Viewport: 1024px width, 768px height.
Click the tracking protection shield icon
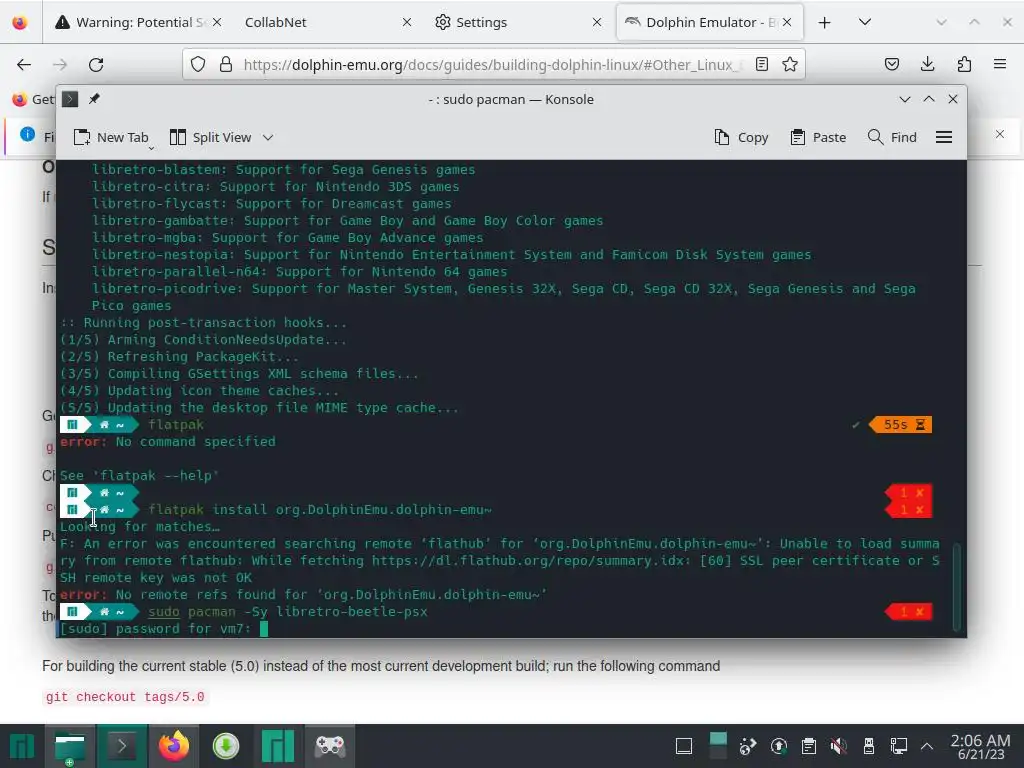198,64
